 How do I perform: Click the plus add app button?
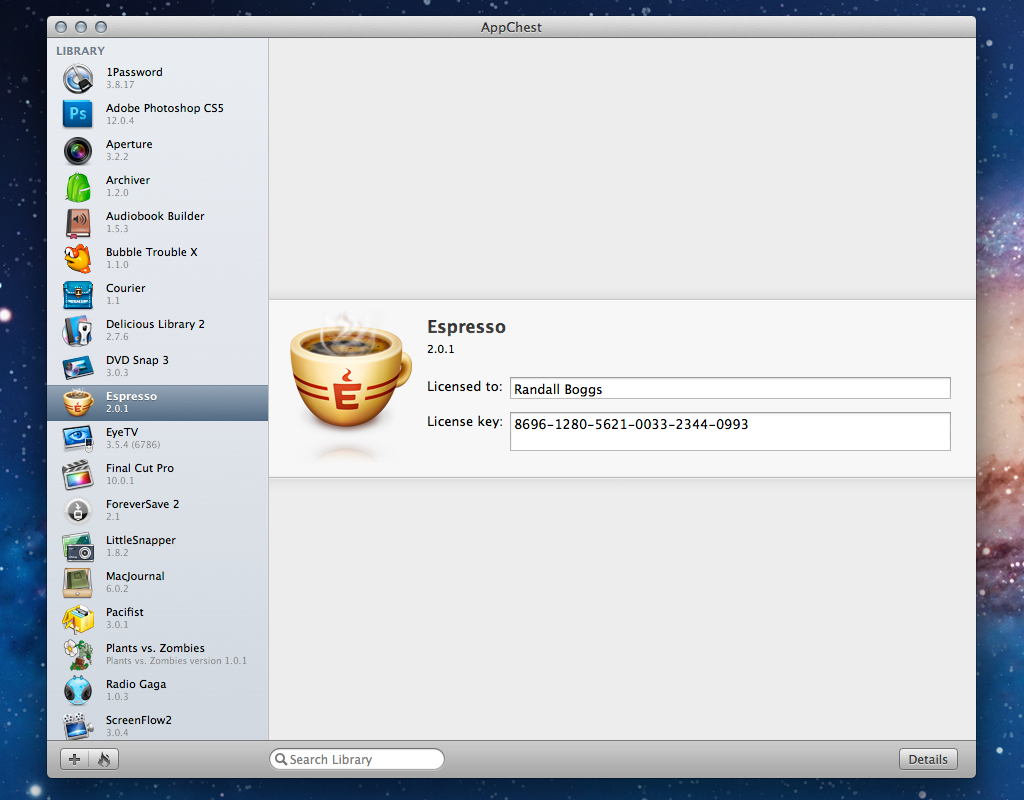pyautogui.click(x=74, y=759)
